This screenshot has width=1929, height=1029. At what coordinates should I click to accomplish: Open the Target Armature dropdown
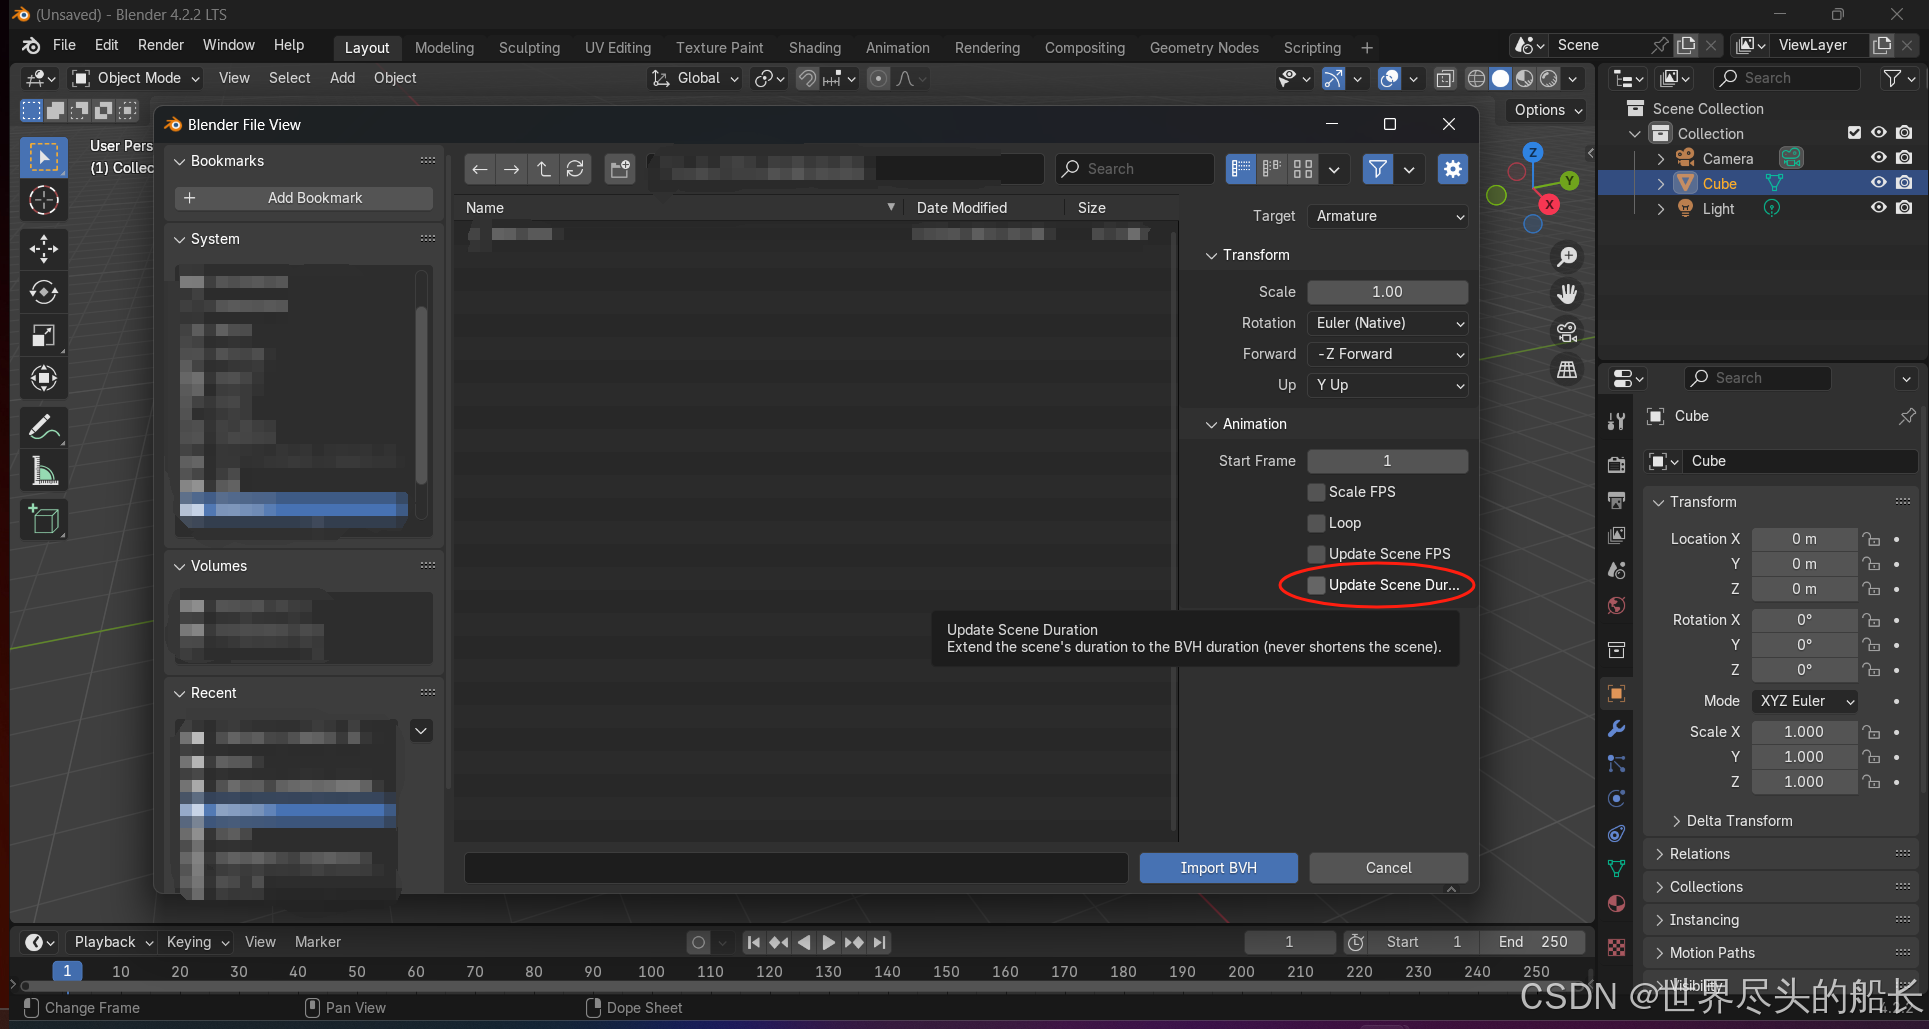pos(1388,216)
